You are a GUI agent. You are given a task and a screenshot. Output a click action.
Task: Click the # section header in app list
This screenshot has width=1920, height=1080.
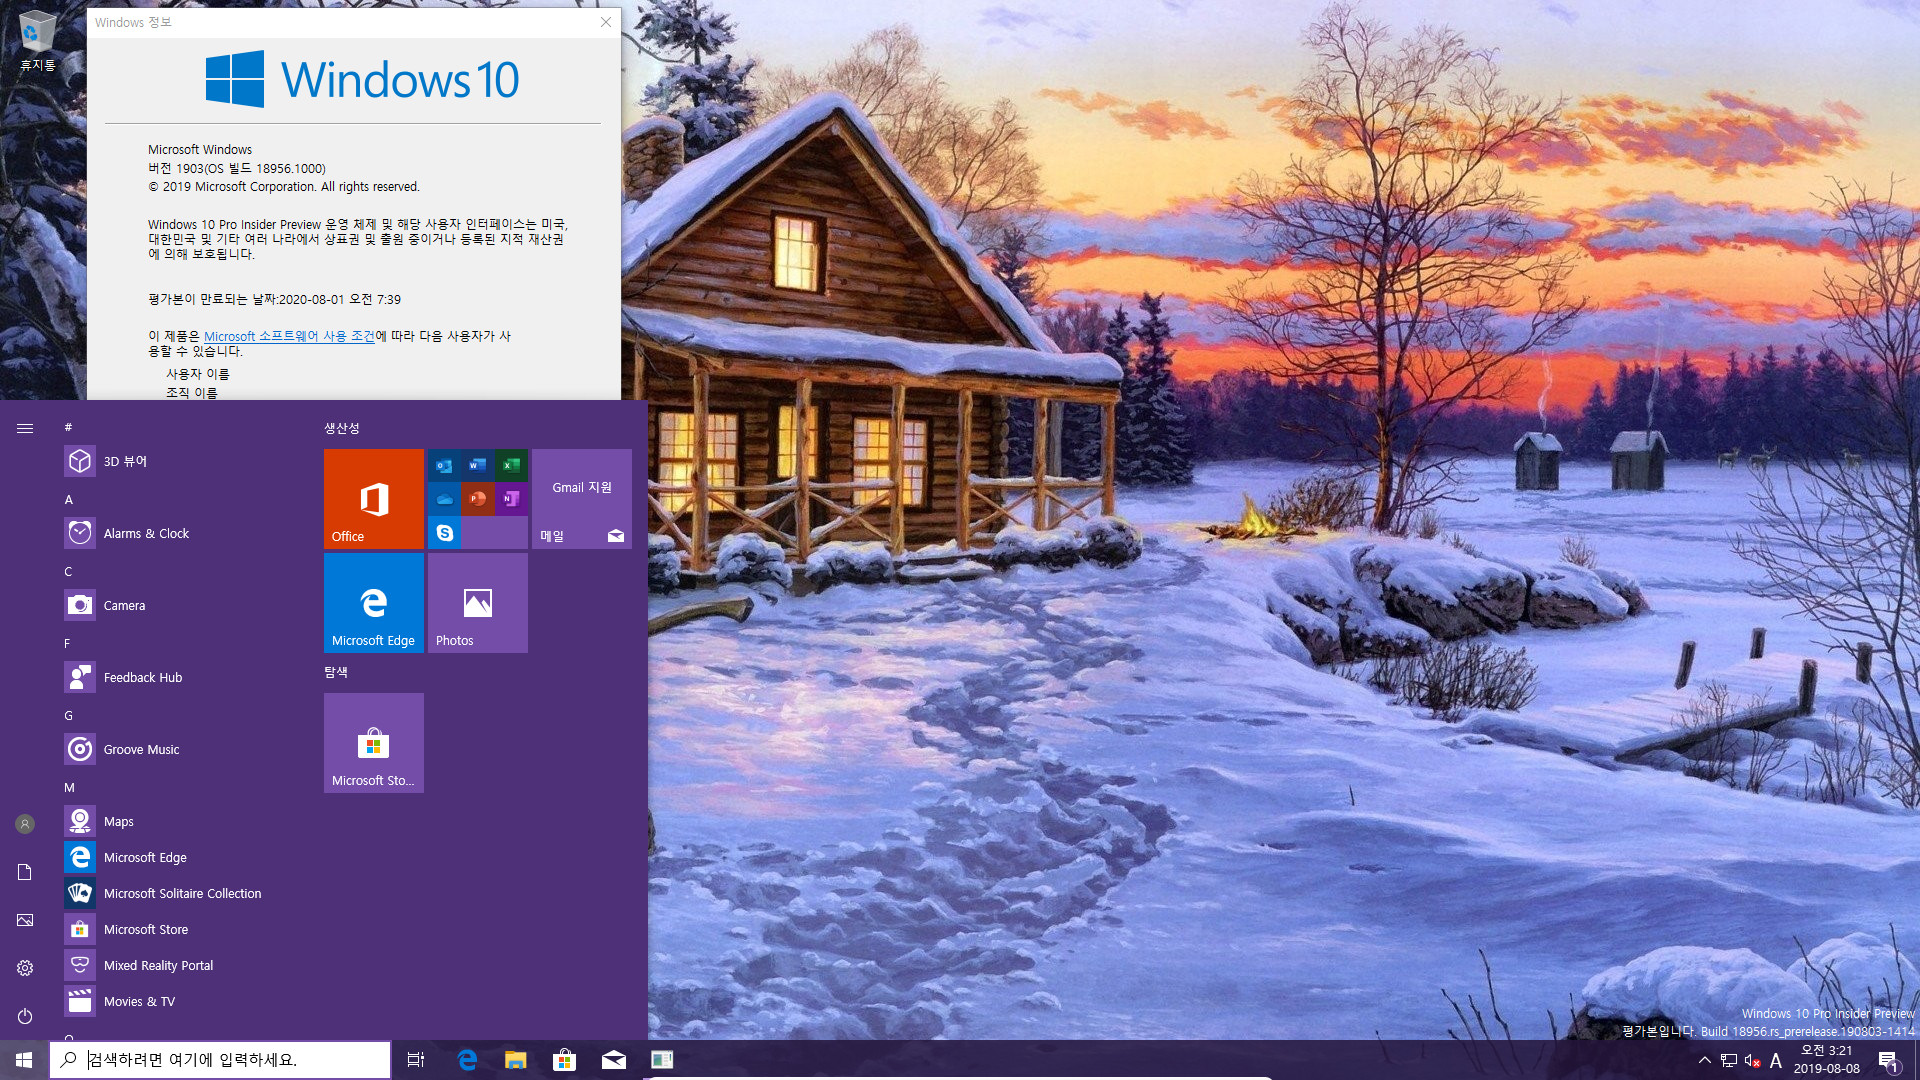[68, 427]
